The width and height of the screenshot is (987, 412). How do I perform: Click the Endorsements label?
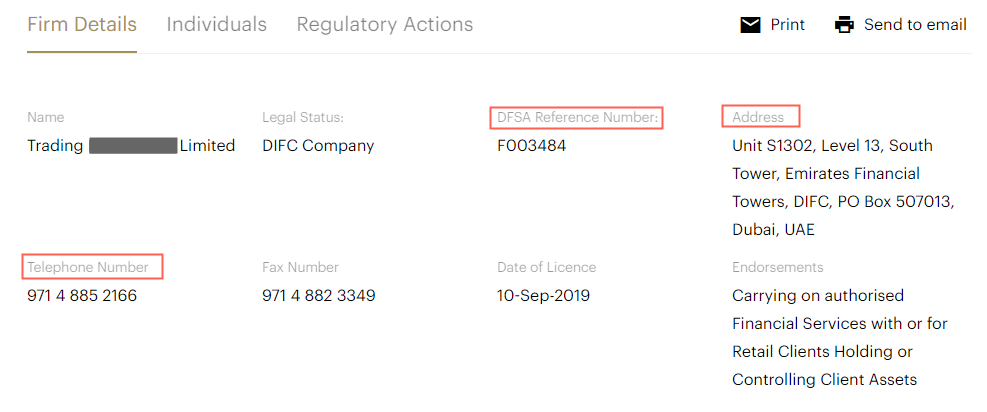[778, 267]
